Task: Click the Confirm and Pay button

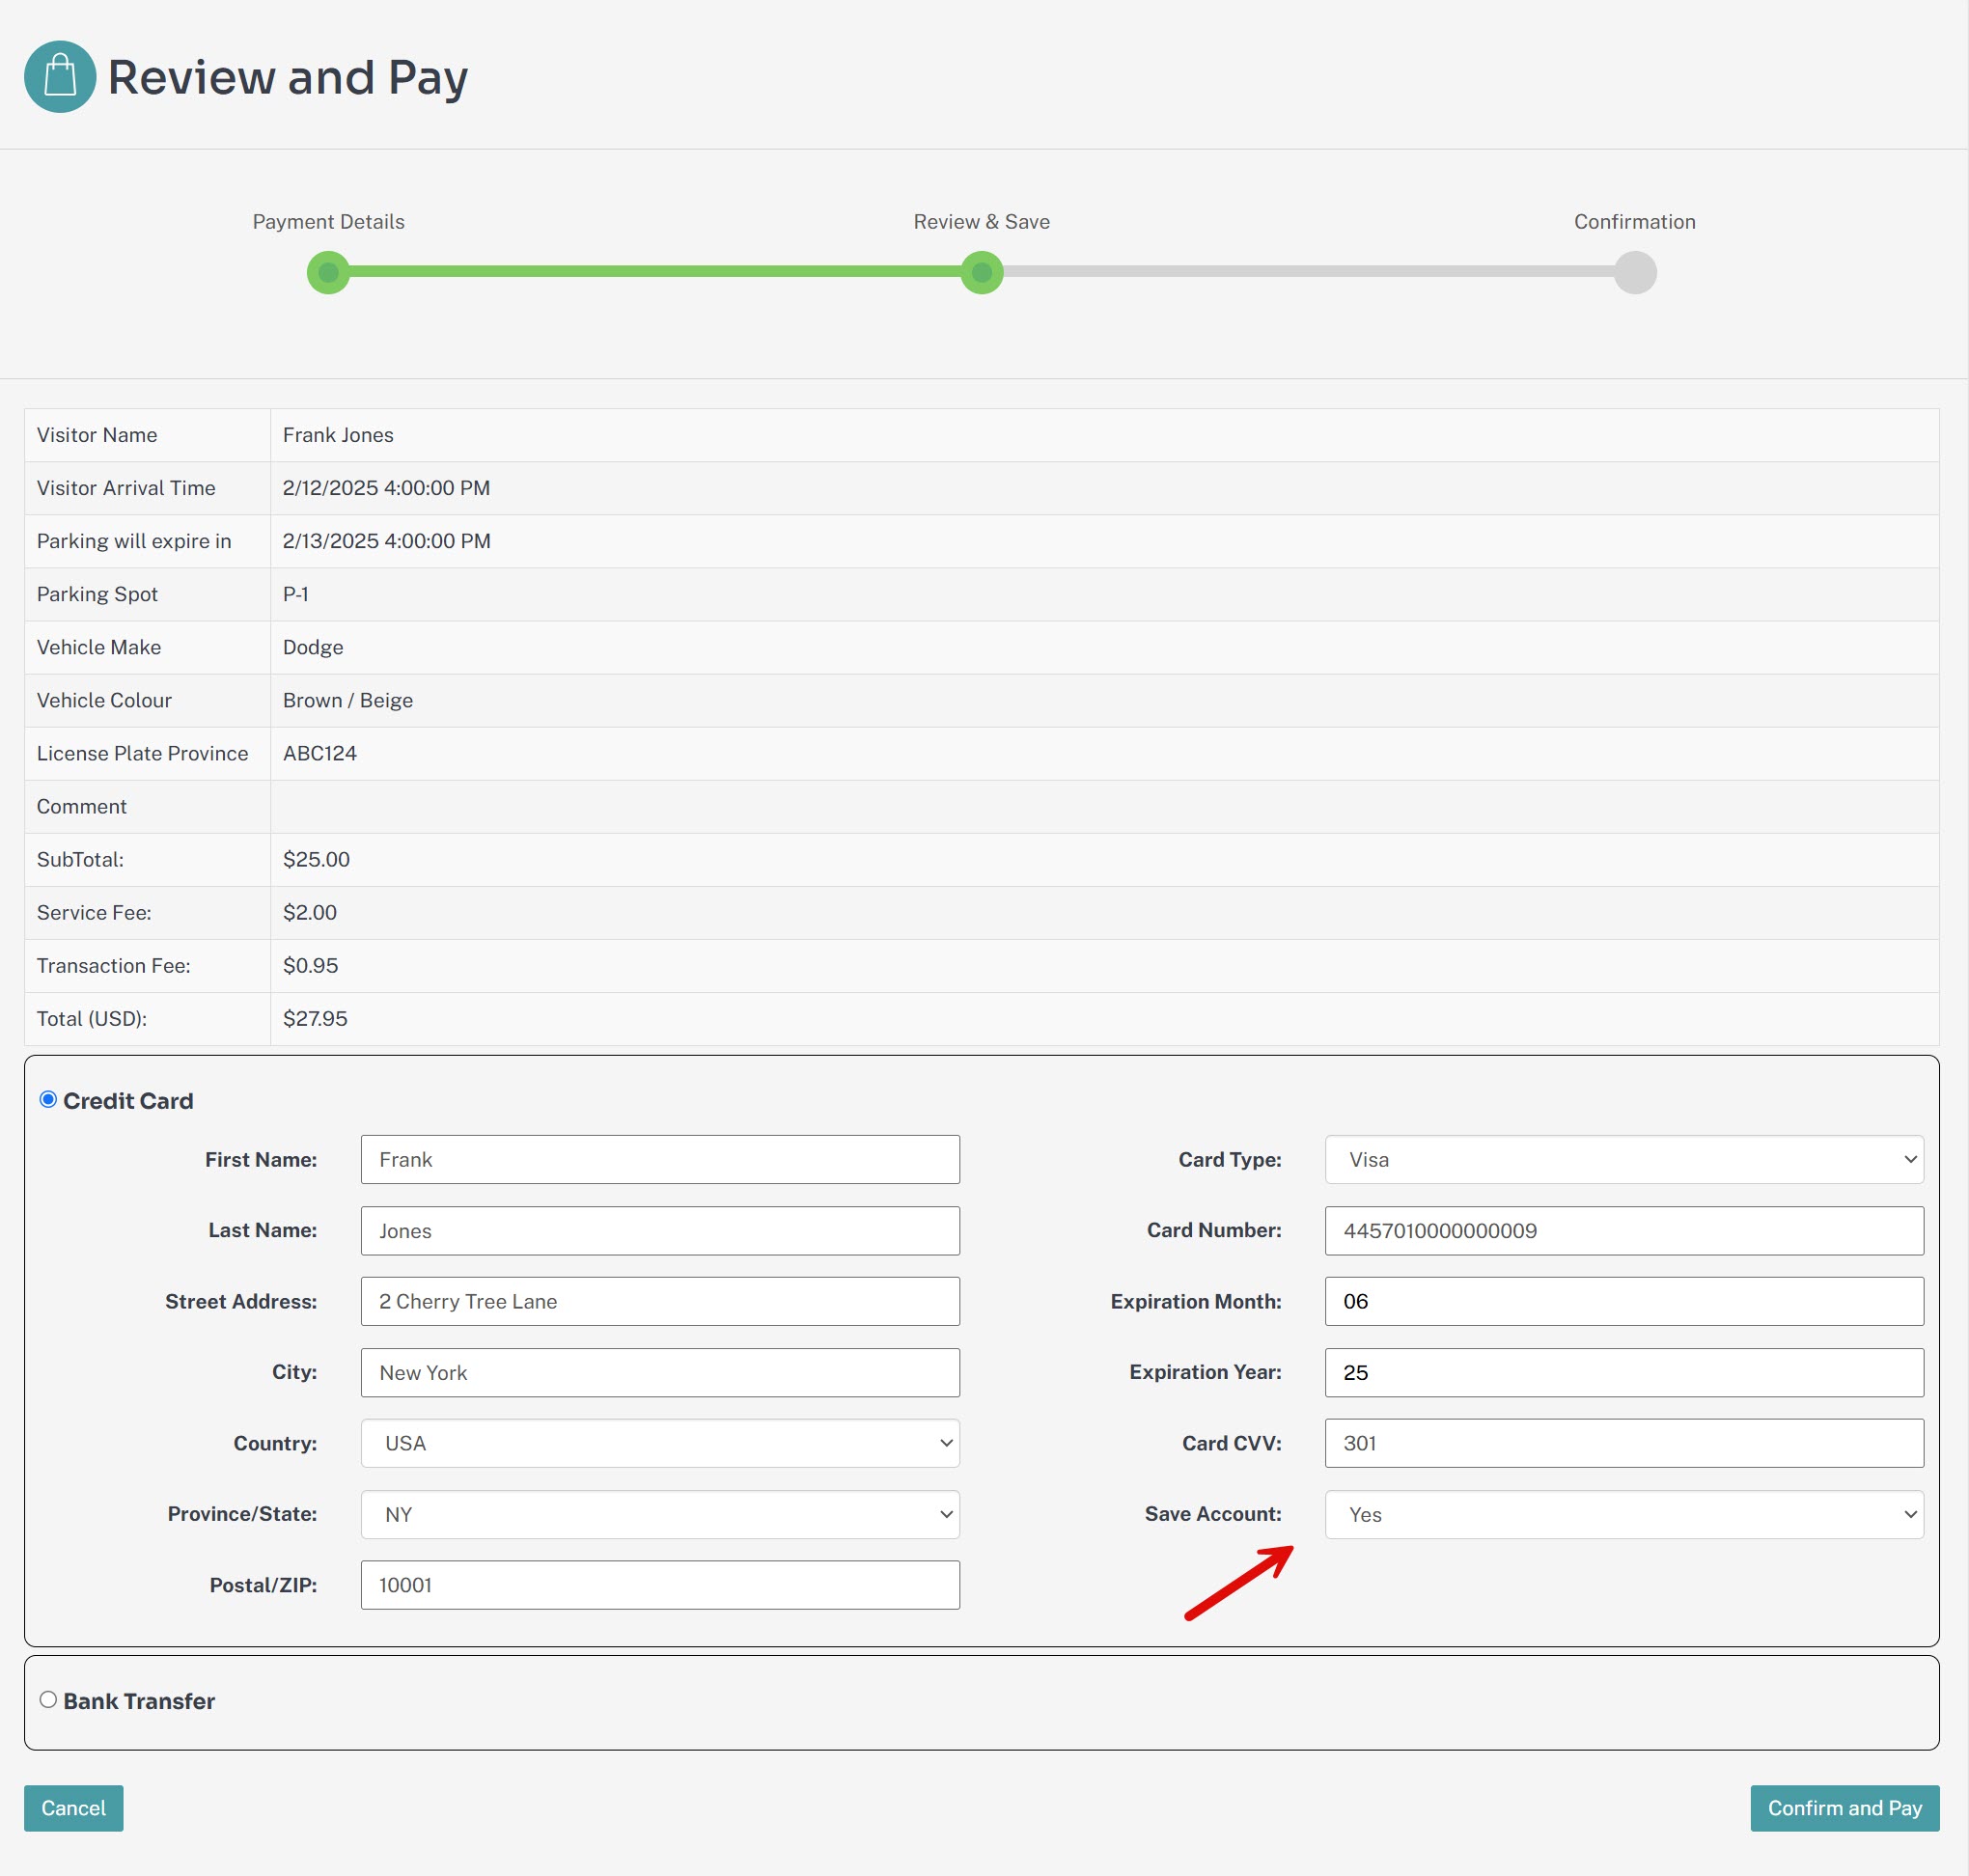Action: [x=1844, y=1807]
